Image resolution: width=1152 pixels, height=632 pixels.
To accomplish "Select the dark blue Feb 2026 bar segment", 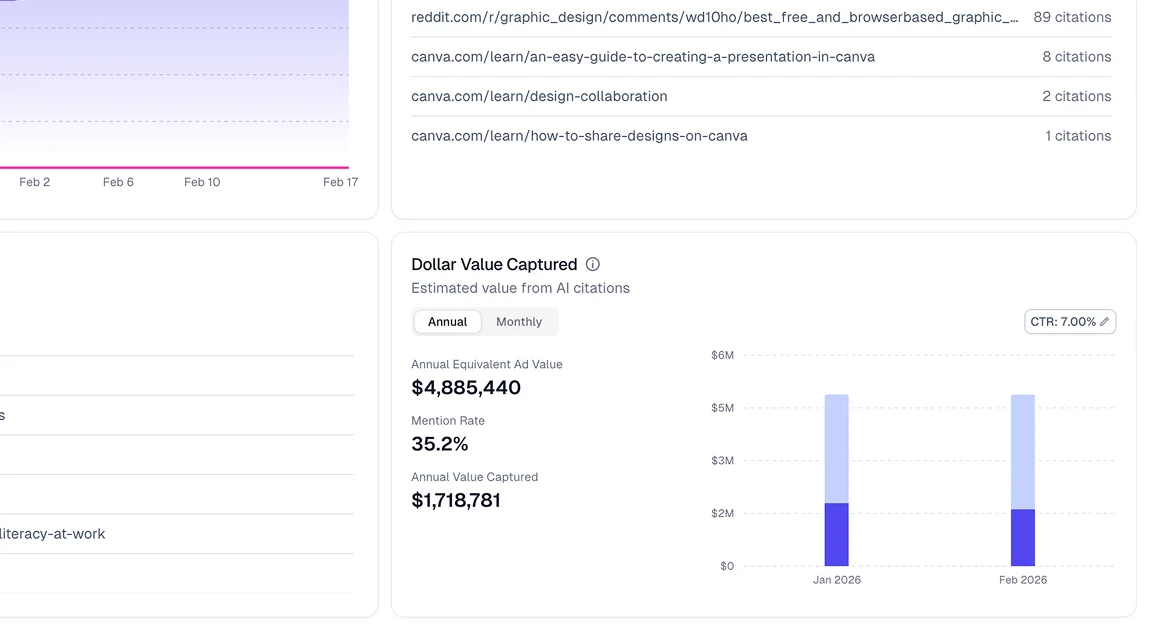I will click(x=1022, y=538).
